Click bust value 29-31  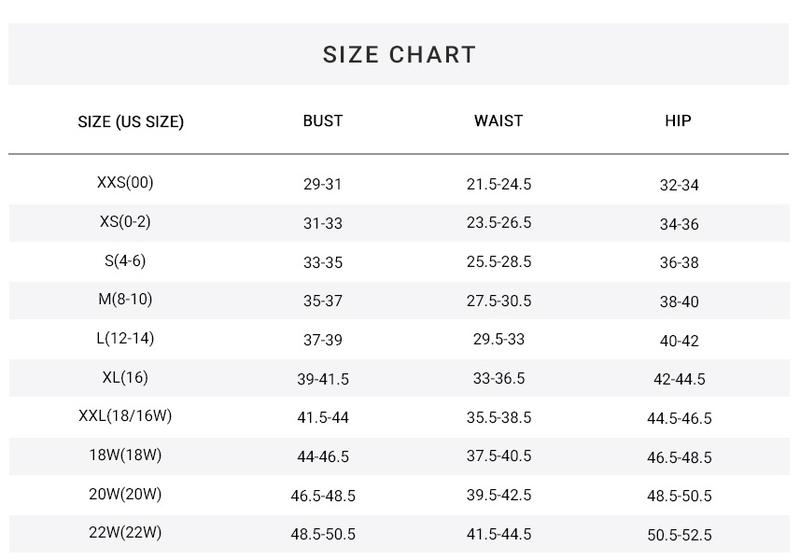click(322, 185)
